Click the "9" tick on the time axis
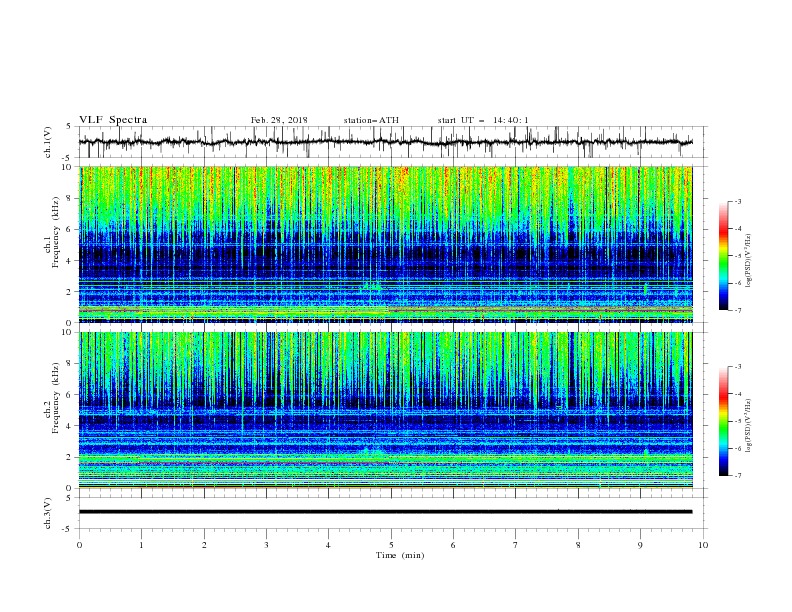792x612 pixels. point(640,545)
